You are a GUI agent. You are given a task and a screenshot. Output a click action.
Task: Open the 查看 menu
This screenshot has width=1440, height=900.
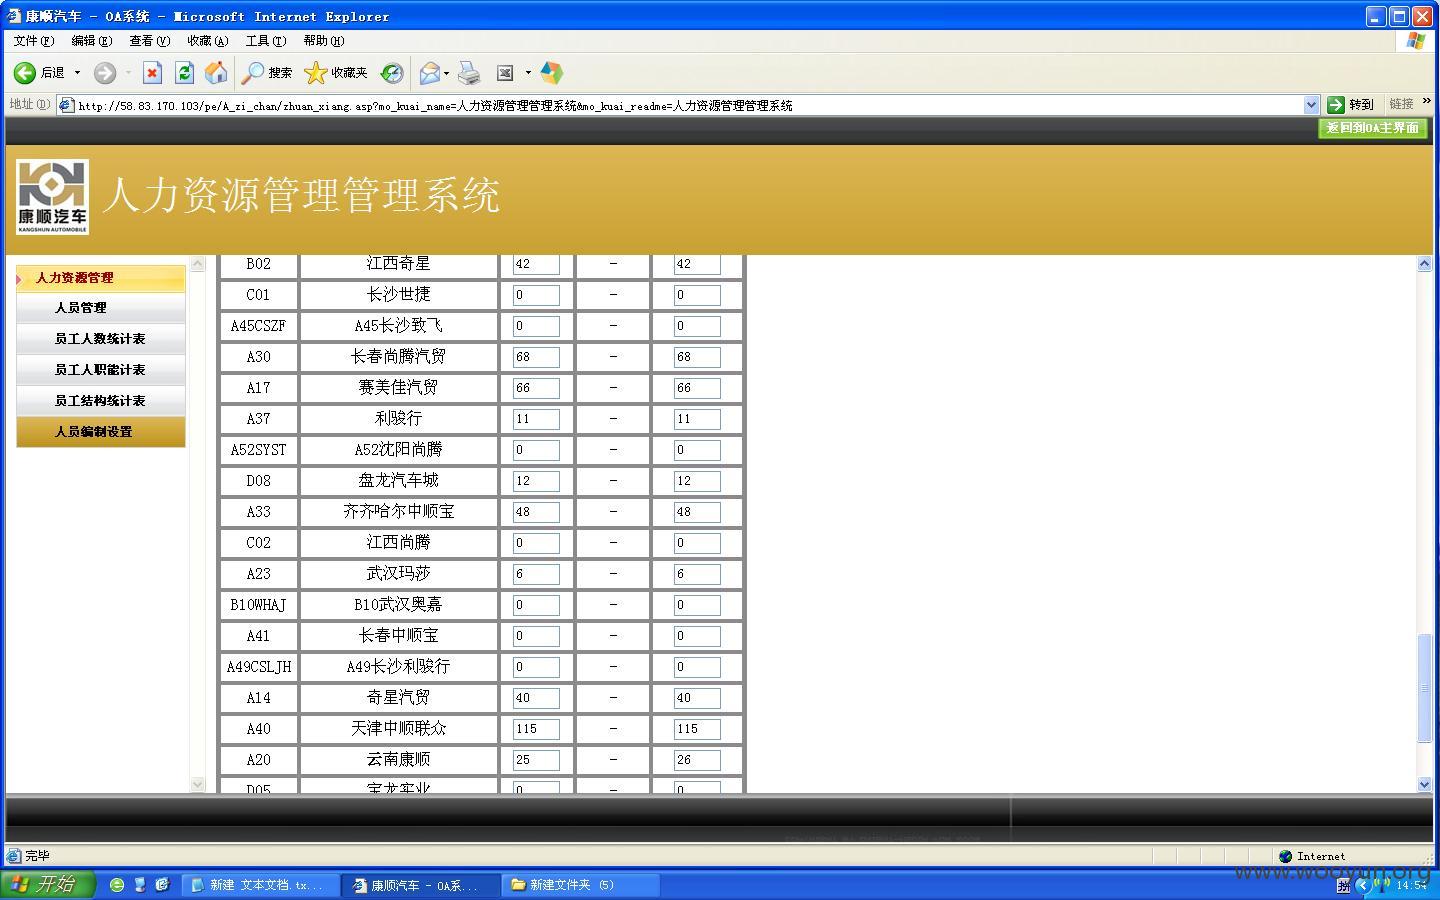point(149,41)
